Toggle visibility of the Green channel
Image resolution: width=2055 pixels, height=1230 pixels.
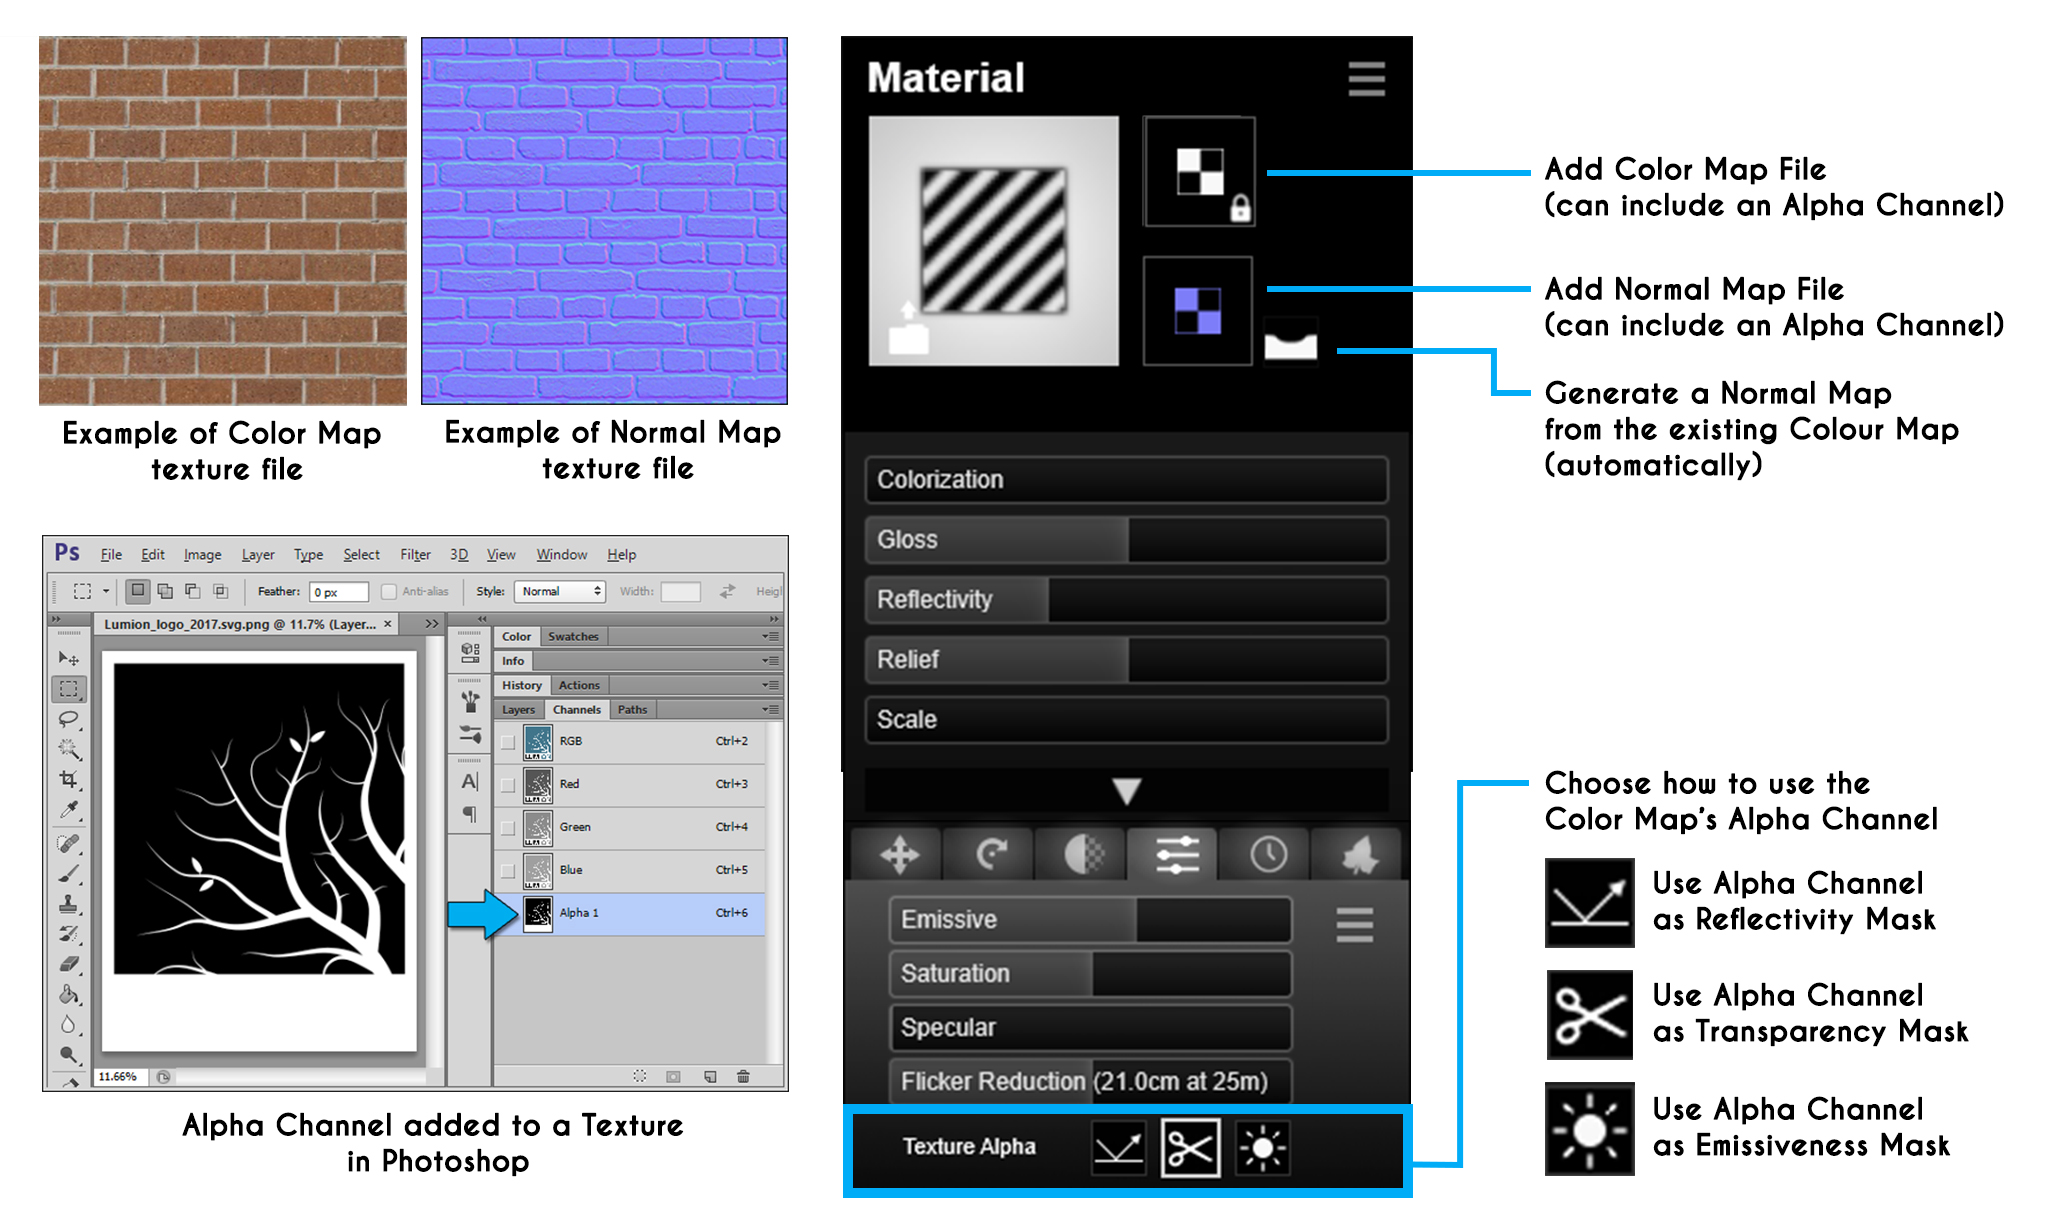click(508, 828)
